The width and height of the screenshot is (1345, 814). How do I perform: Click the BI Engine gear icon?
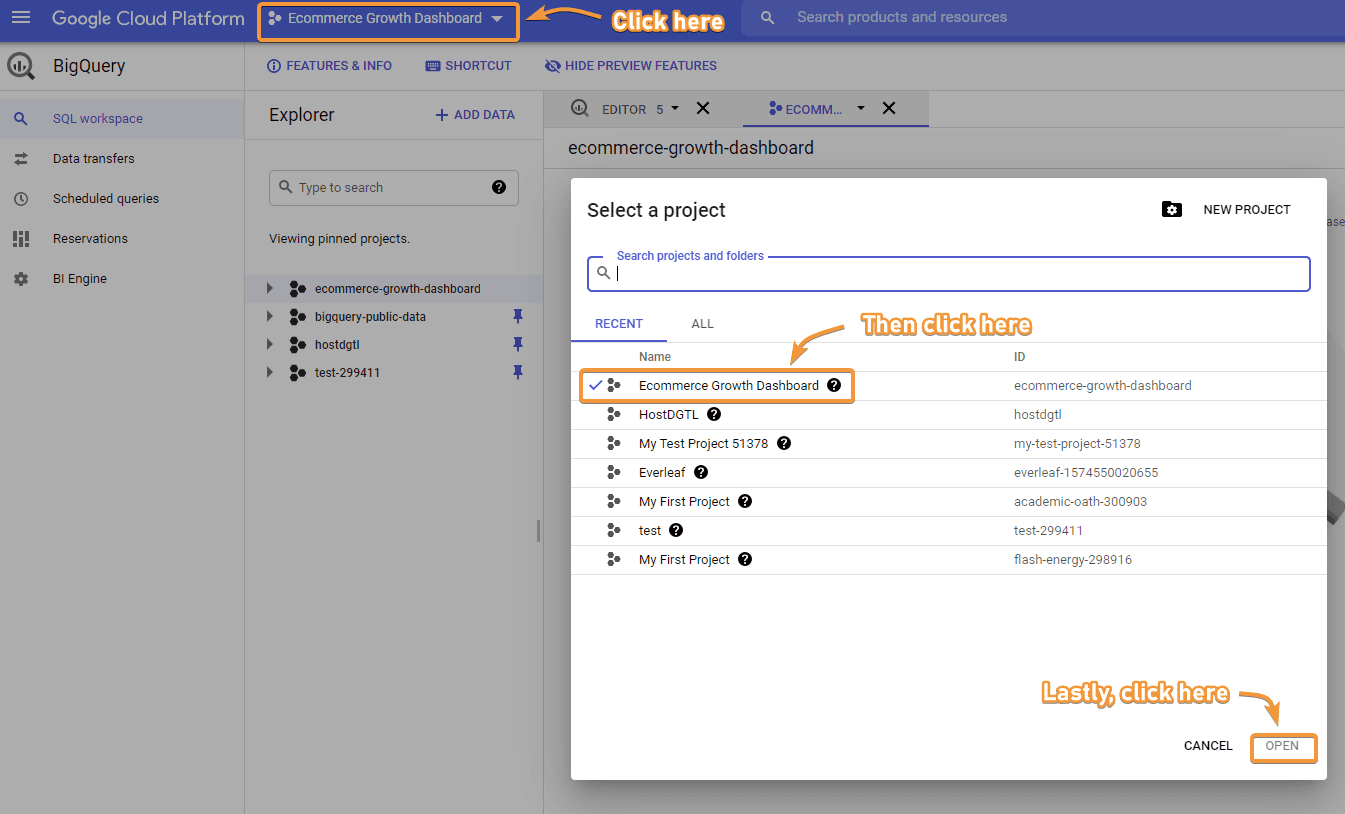(x=20, y=279)
